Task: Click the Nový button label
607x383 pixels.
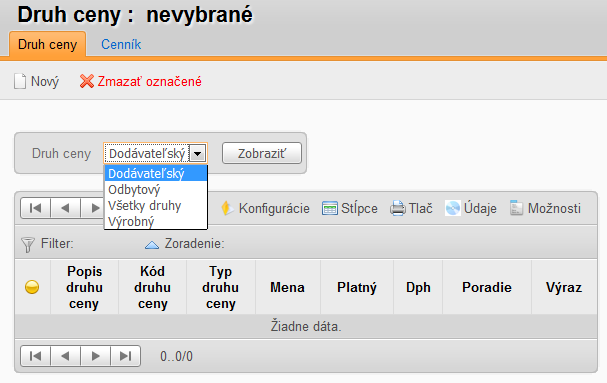Action: pyautogui.click(x=45, y=82)
